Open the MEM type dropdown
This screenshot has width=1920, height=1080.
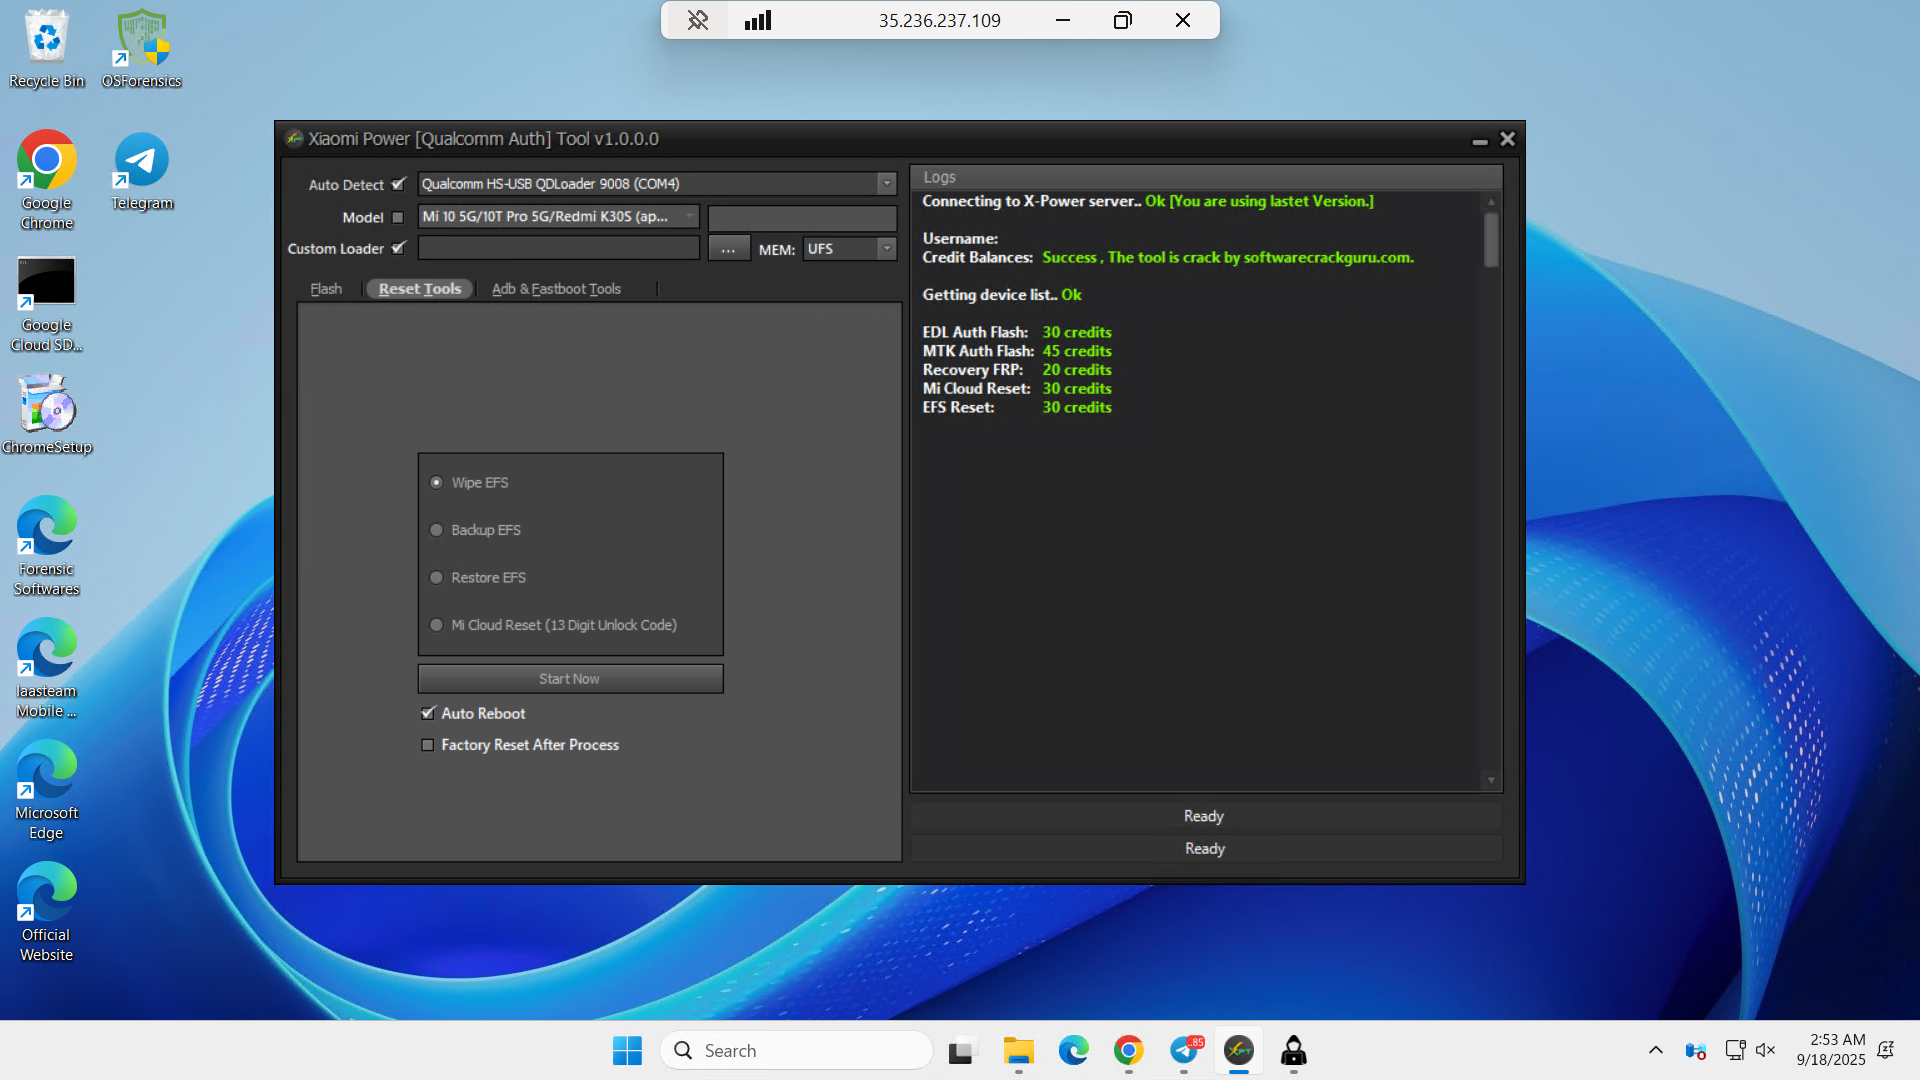[886, 249]
